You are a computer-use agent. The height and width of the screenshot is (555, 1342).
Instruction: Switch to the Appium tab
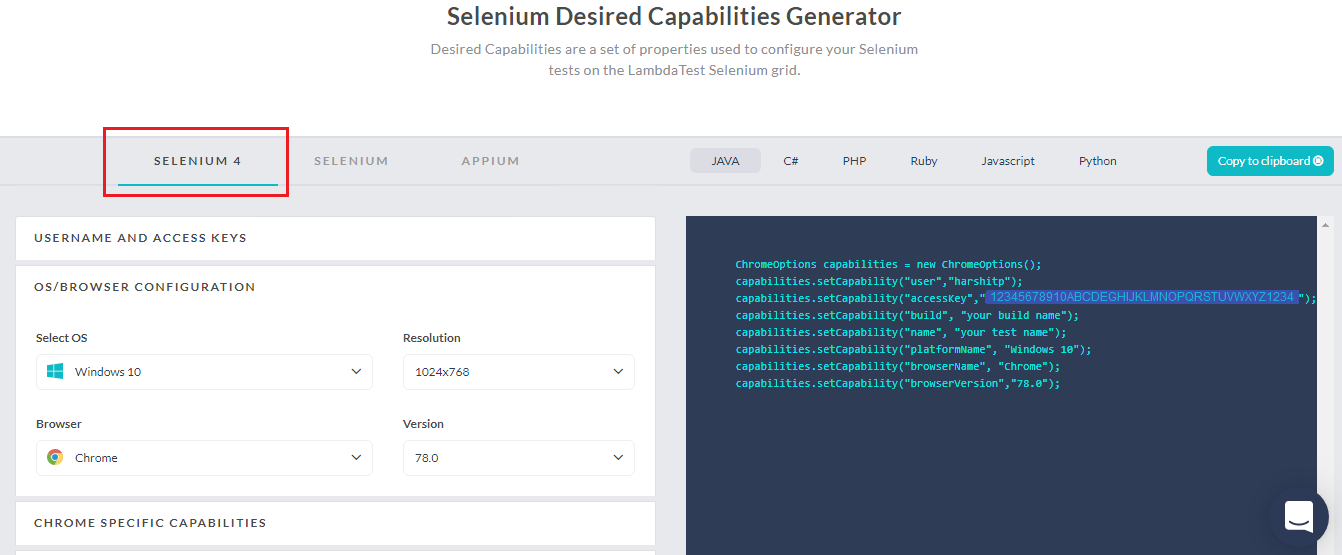490,161
